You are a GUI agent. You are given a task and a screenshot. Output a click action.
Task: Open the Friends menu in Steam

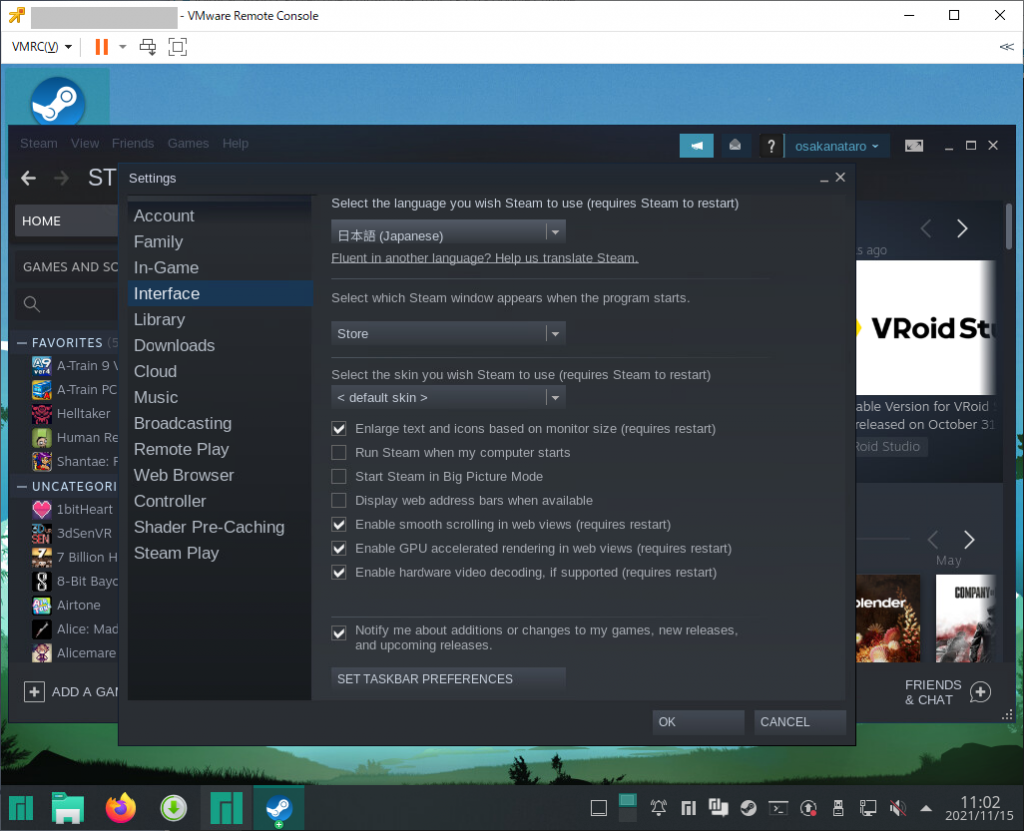(133, 143)
